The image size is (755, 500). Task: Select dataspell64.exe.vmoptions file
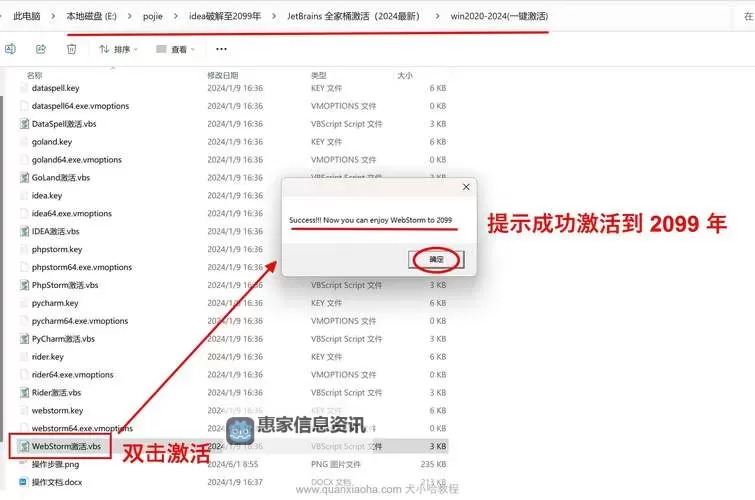80,106
